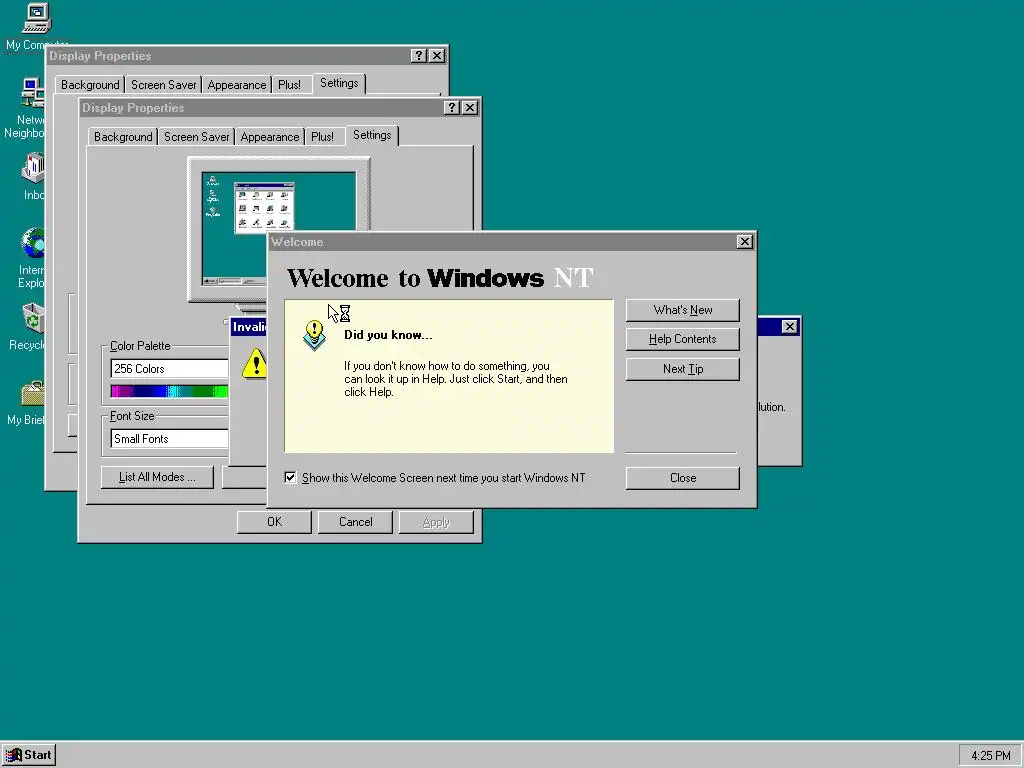The width and height of the screenshot is (1024, 768).
Task: Click the What's New button
Action: (682, 310)
